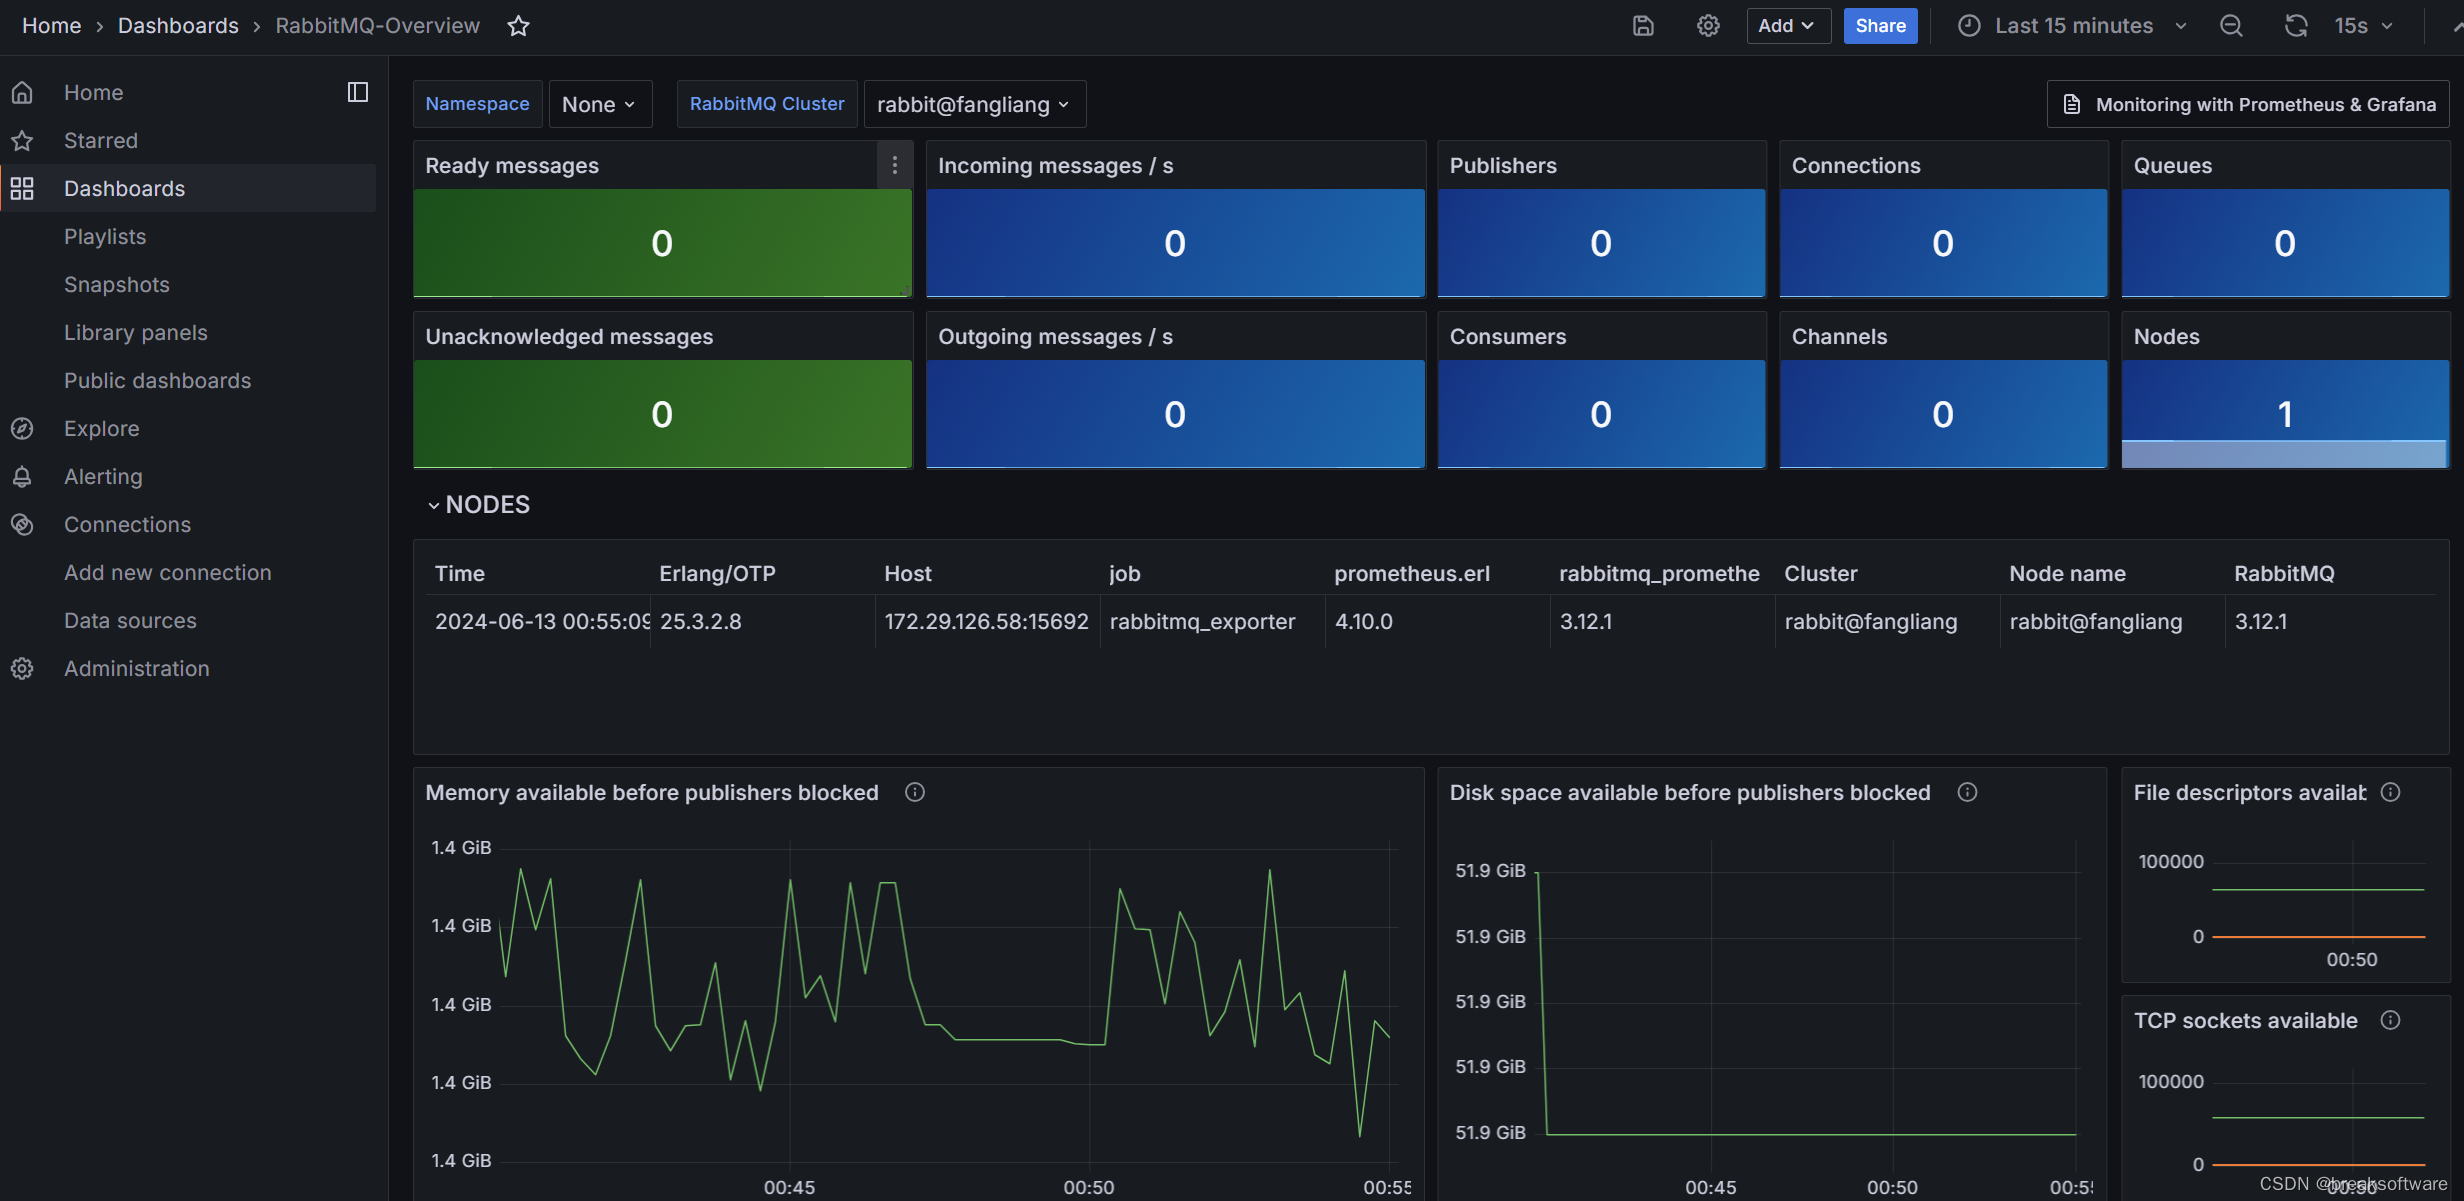Click the Node name column header
This screenshot has width=2464, height=1201.
[2067, 574]
